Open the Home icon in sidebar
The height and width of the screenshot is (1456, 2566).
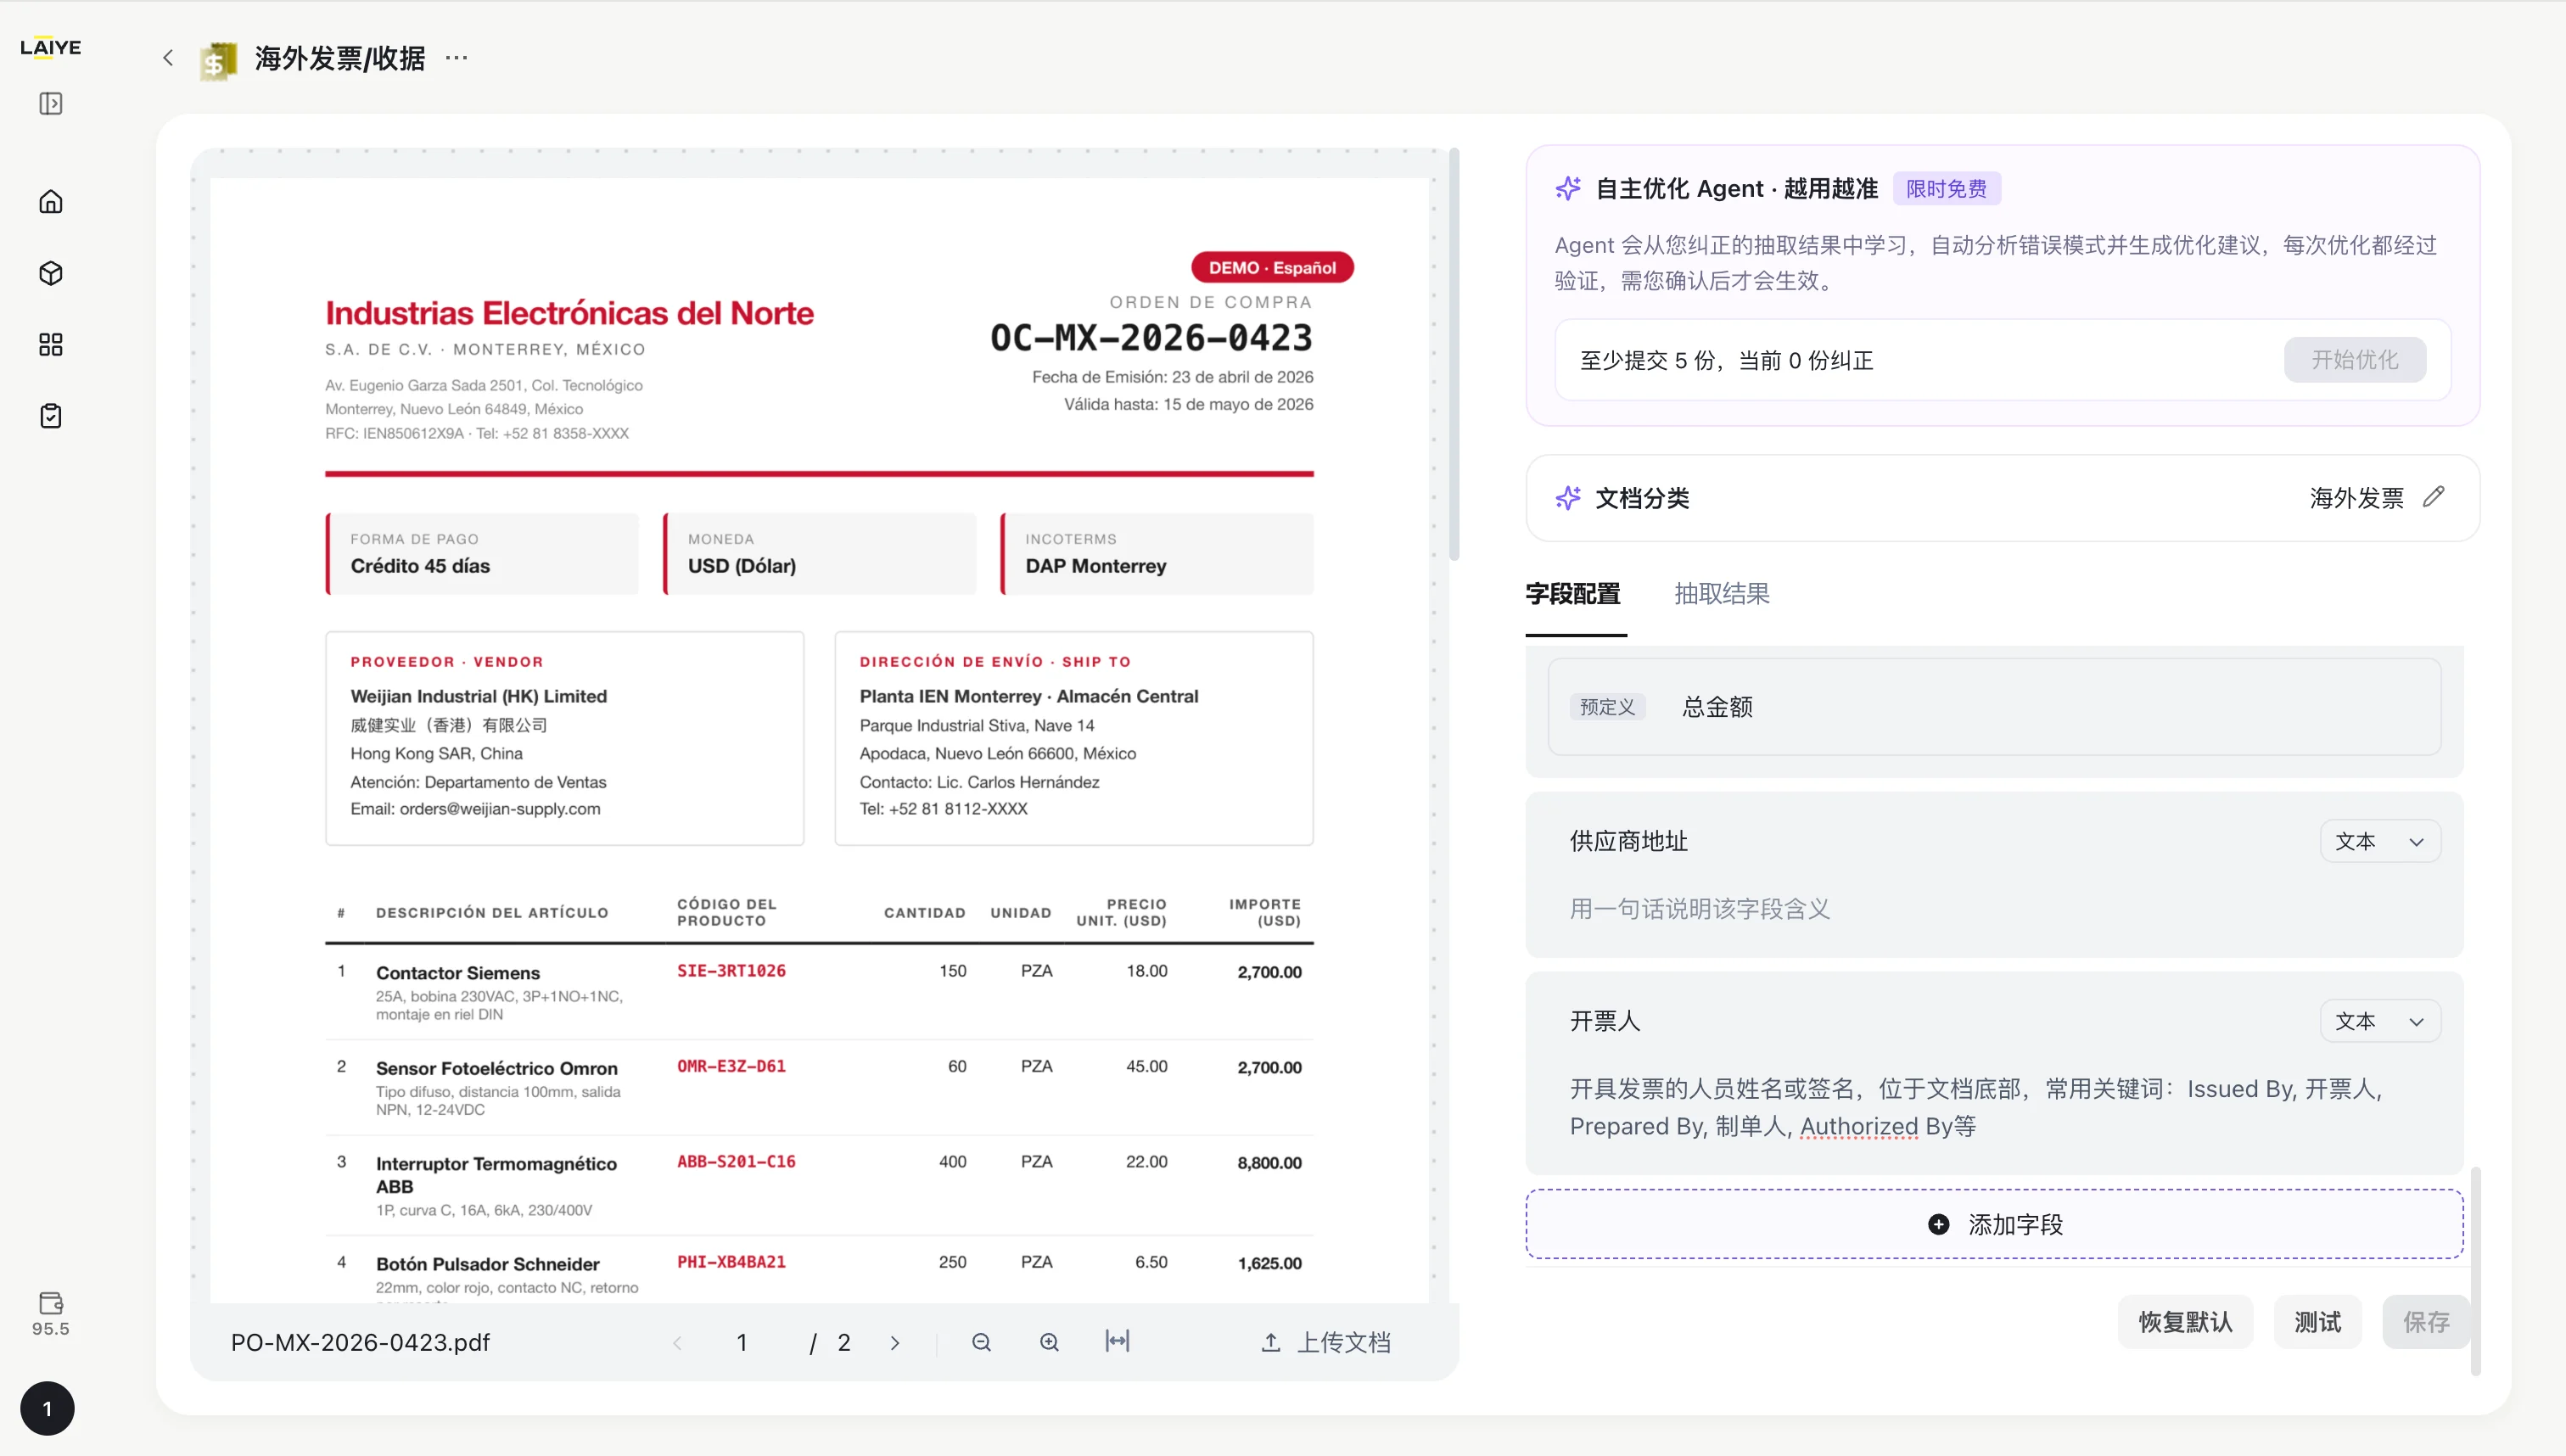(x=51, y=202)
